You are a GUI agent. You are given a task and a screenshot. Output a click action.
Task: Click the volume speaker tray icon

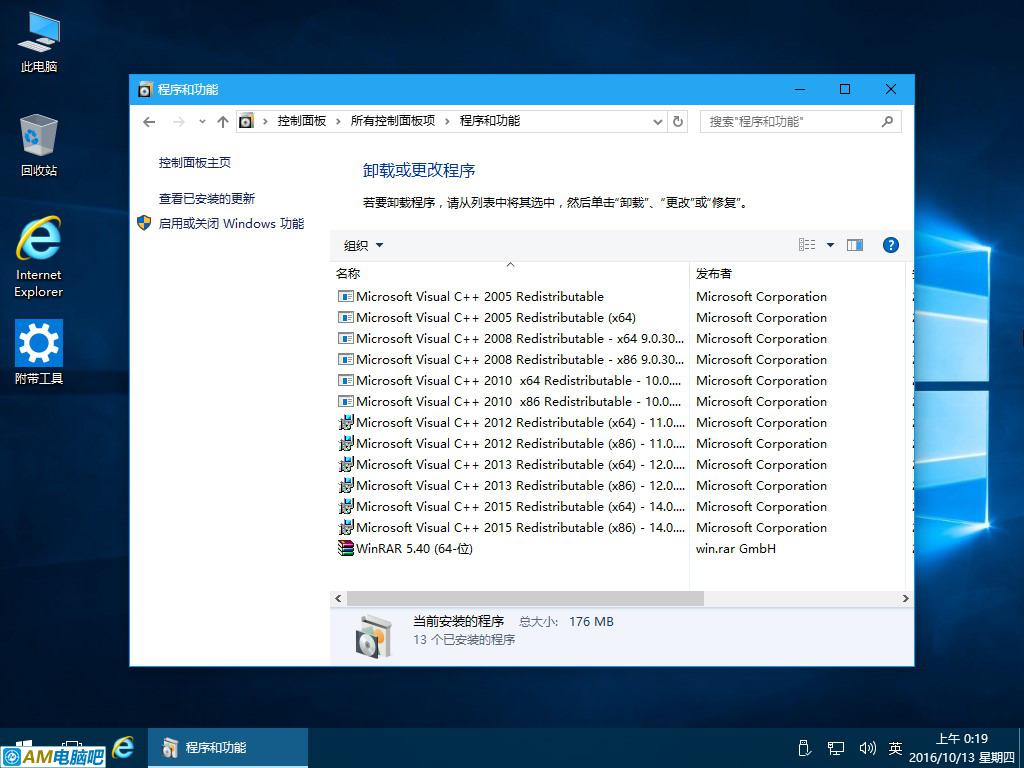[867, 748]
